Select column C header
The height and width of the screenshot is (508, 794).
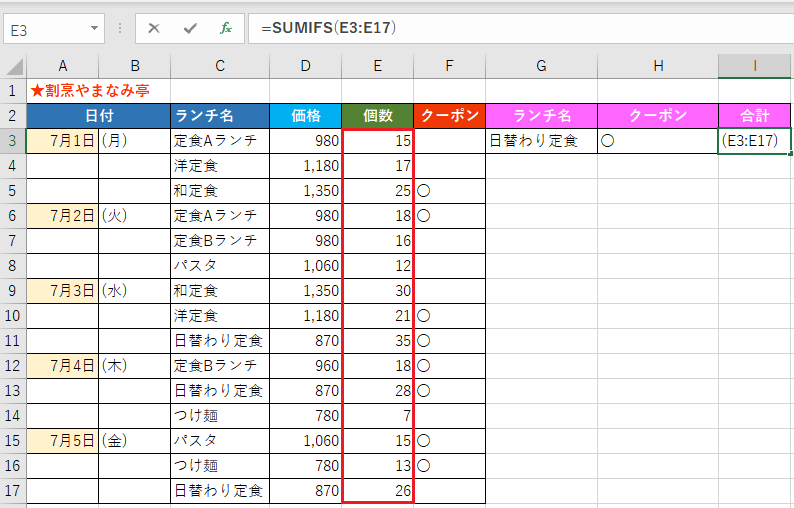click(220, 66)
